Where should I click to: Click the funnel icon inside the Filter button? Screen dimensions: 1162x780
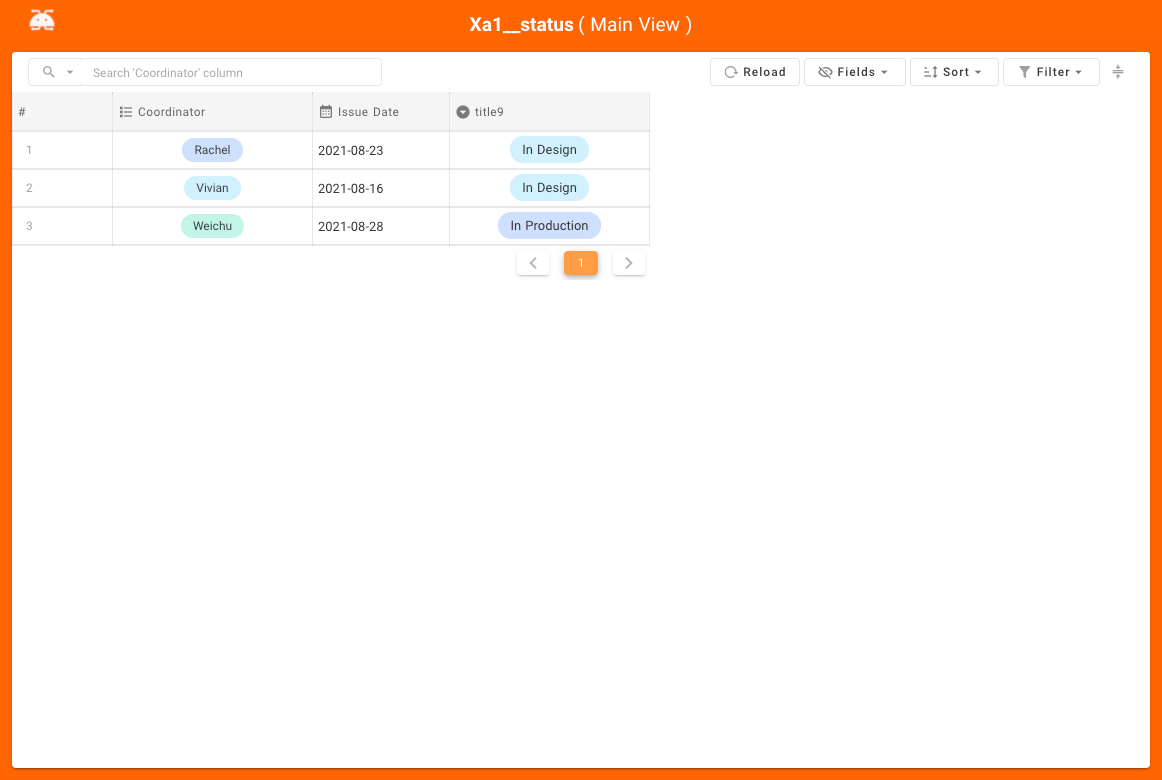pos(1025,71)
